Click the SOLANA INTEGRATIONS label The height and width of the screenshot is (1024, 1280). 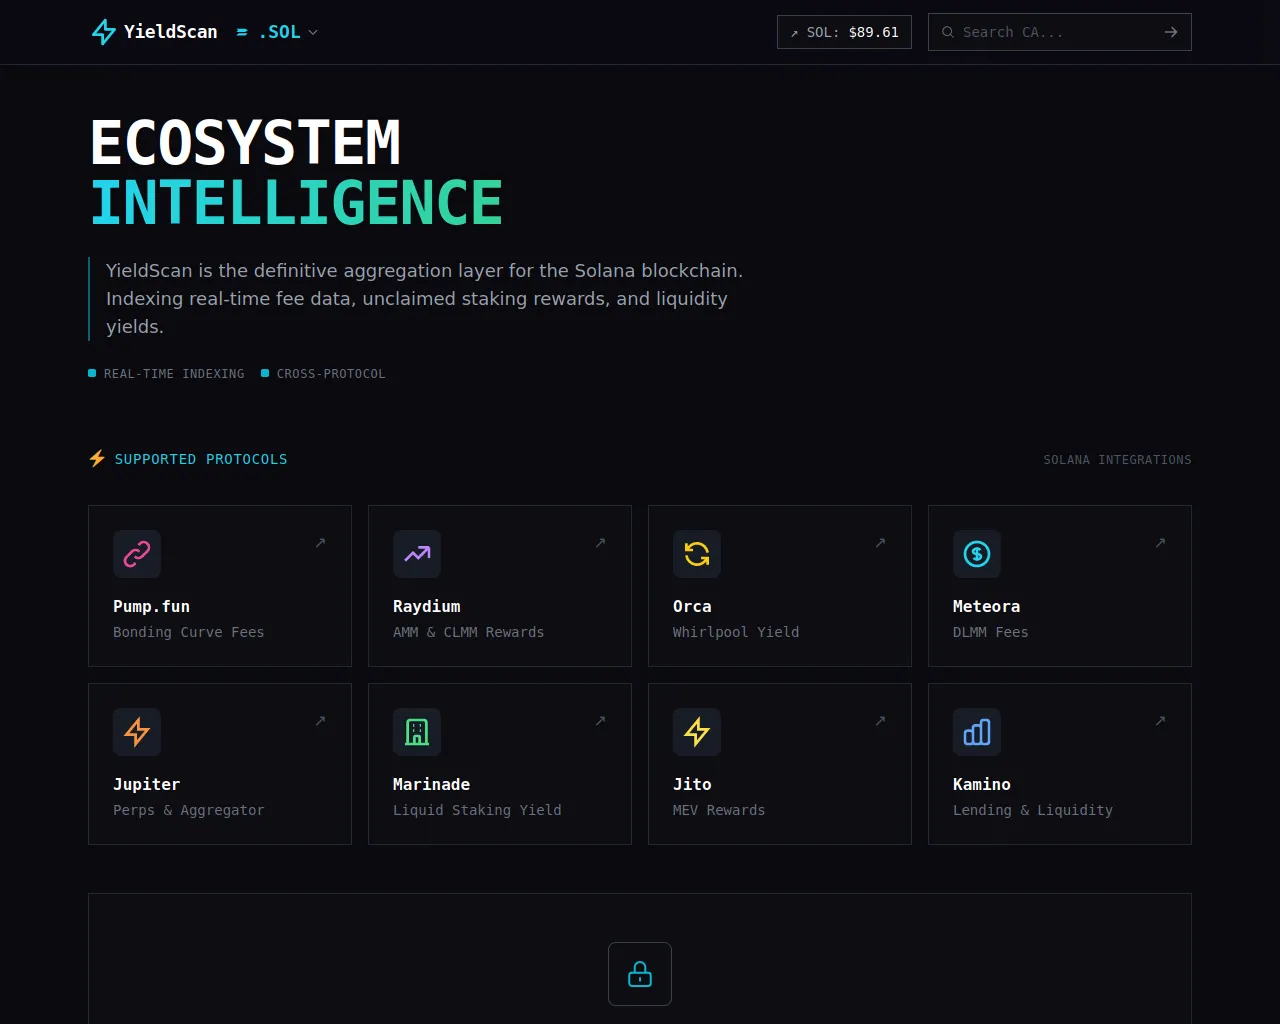1117,460
